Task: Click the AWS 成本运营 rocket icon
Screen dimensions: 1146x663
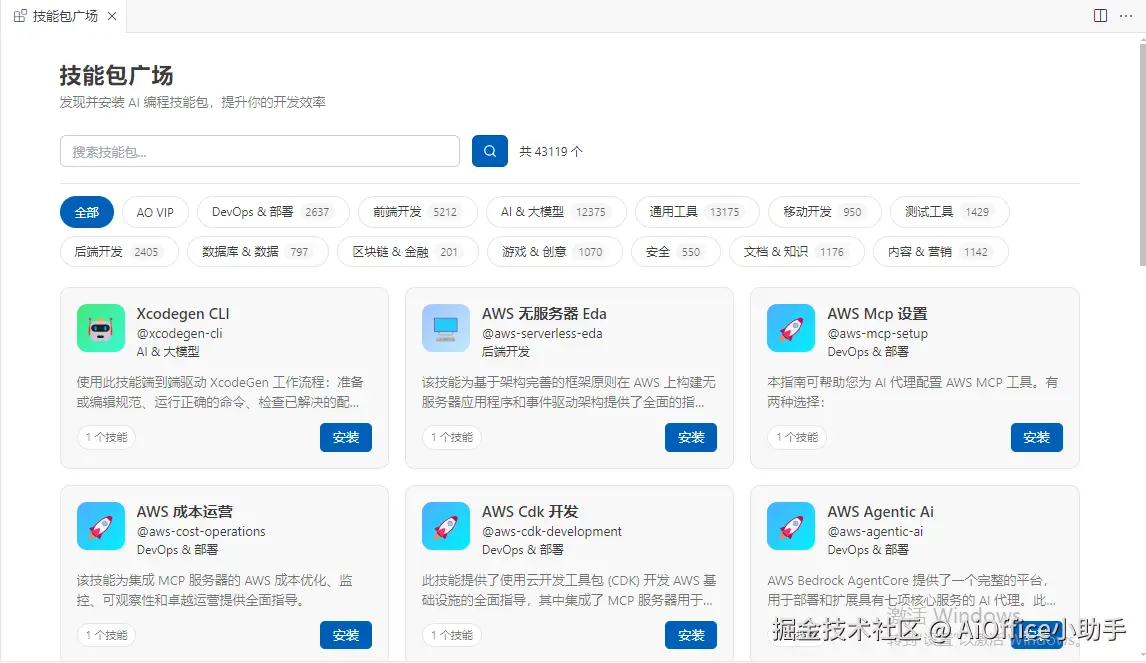Action: pos(101,526)
